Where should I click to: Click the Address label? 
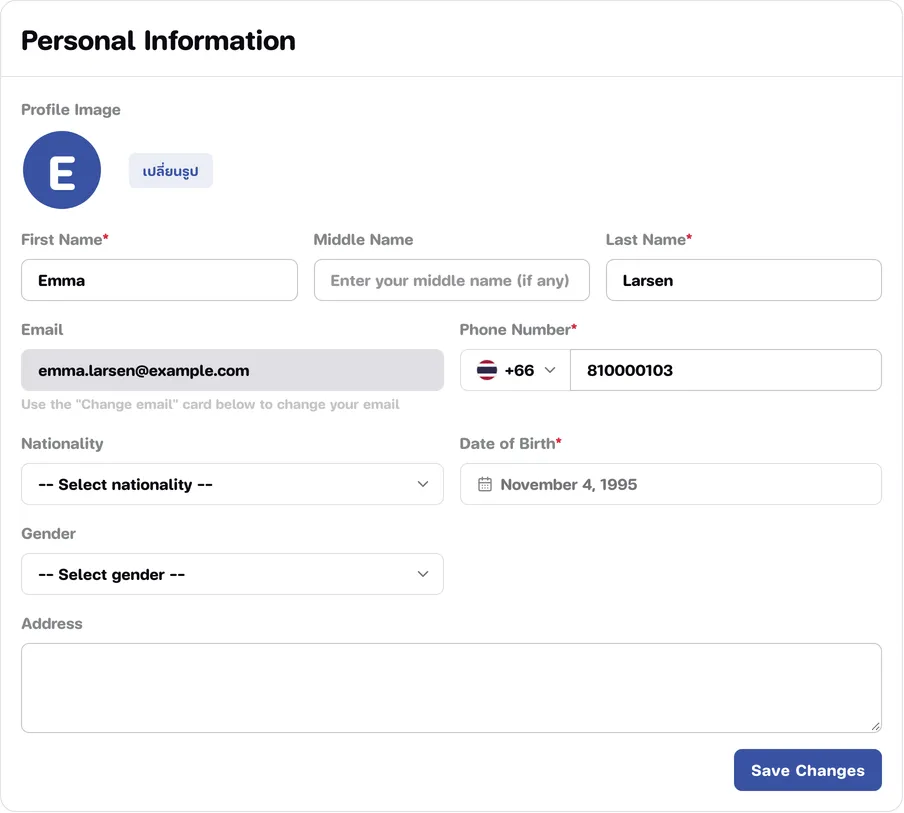pyautogui.click(x=52, y=624)
